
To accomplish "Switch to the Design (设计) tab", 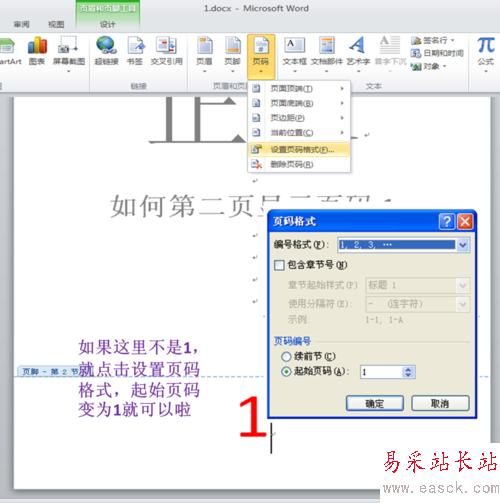I will pos(108,24).
